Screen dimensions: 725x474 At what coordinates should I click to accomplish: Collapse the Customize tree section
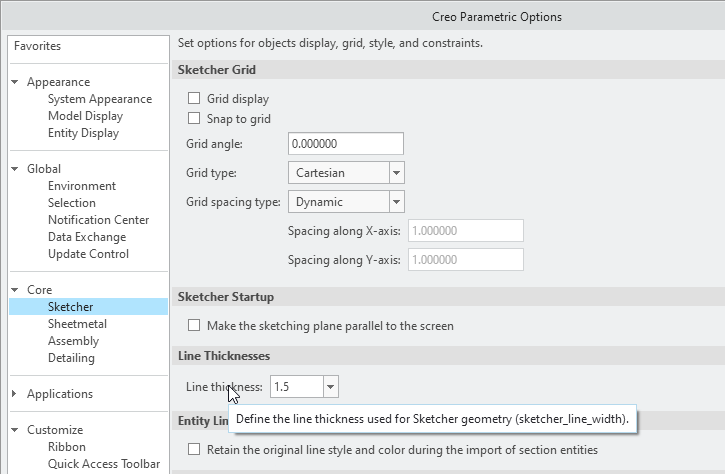pos(15,430)
